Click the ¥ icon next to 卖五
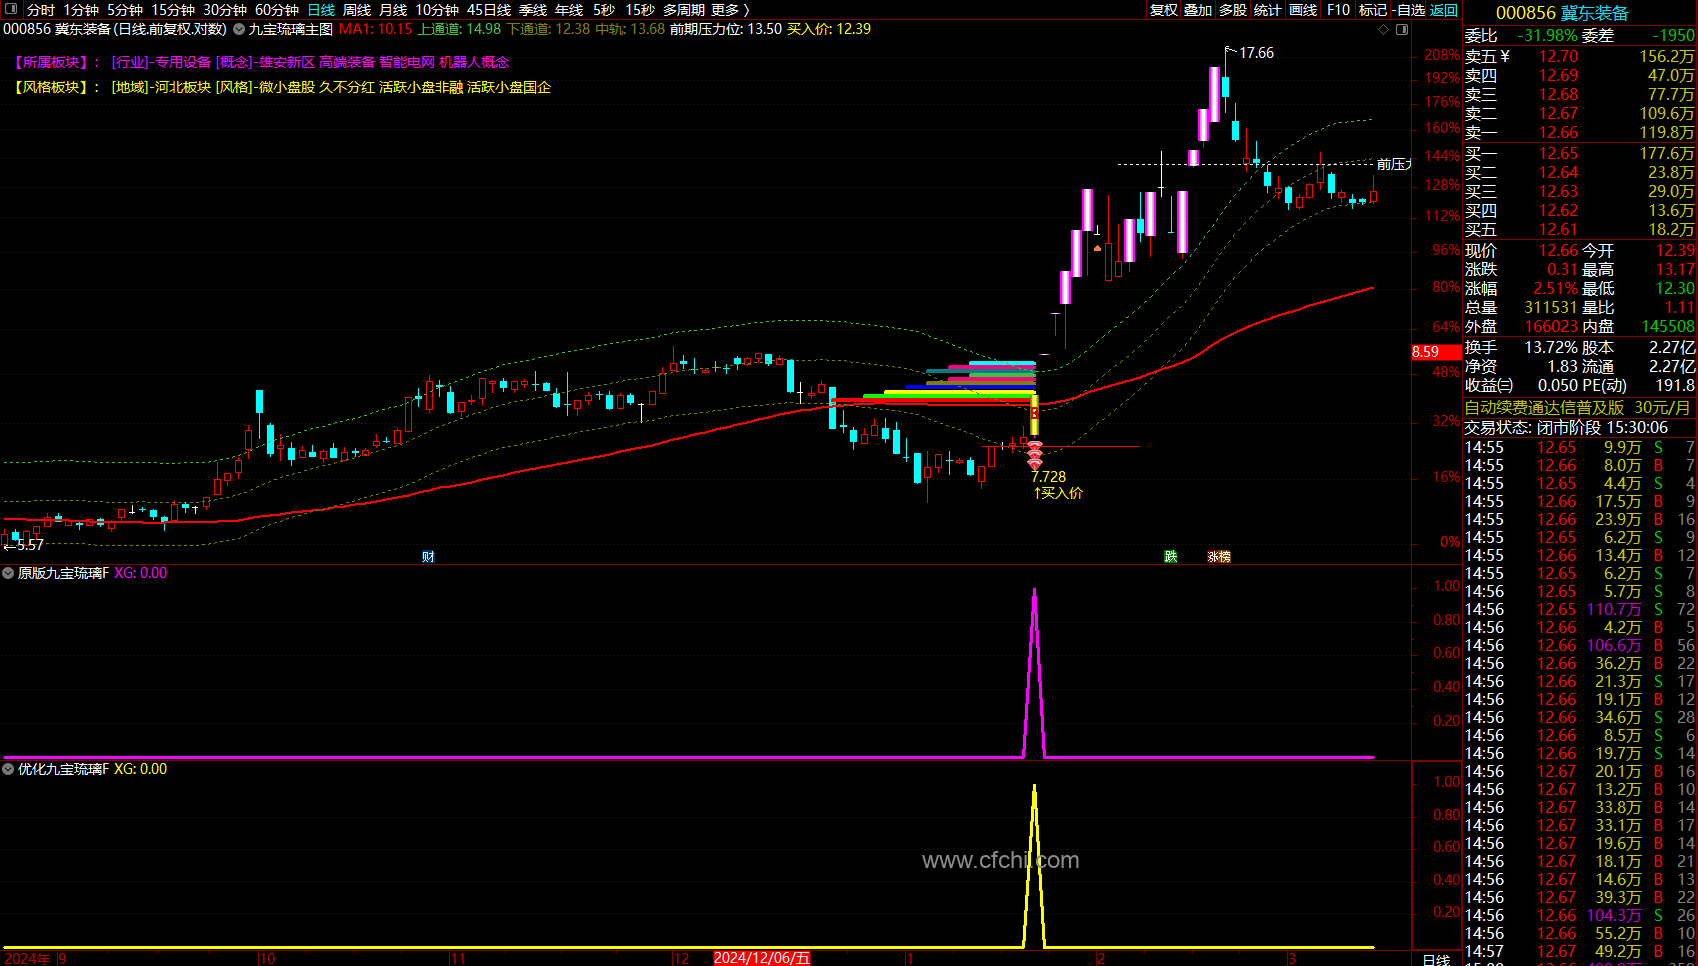Viewport: 1698px width, 966px height. click(x=1505, y=57)
